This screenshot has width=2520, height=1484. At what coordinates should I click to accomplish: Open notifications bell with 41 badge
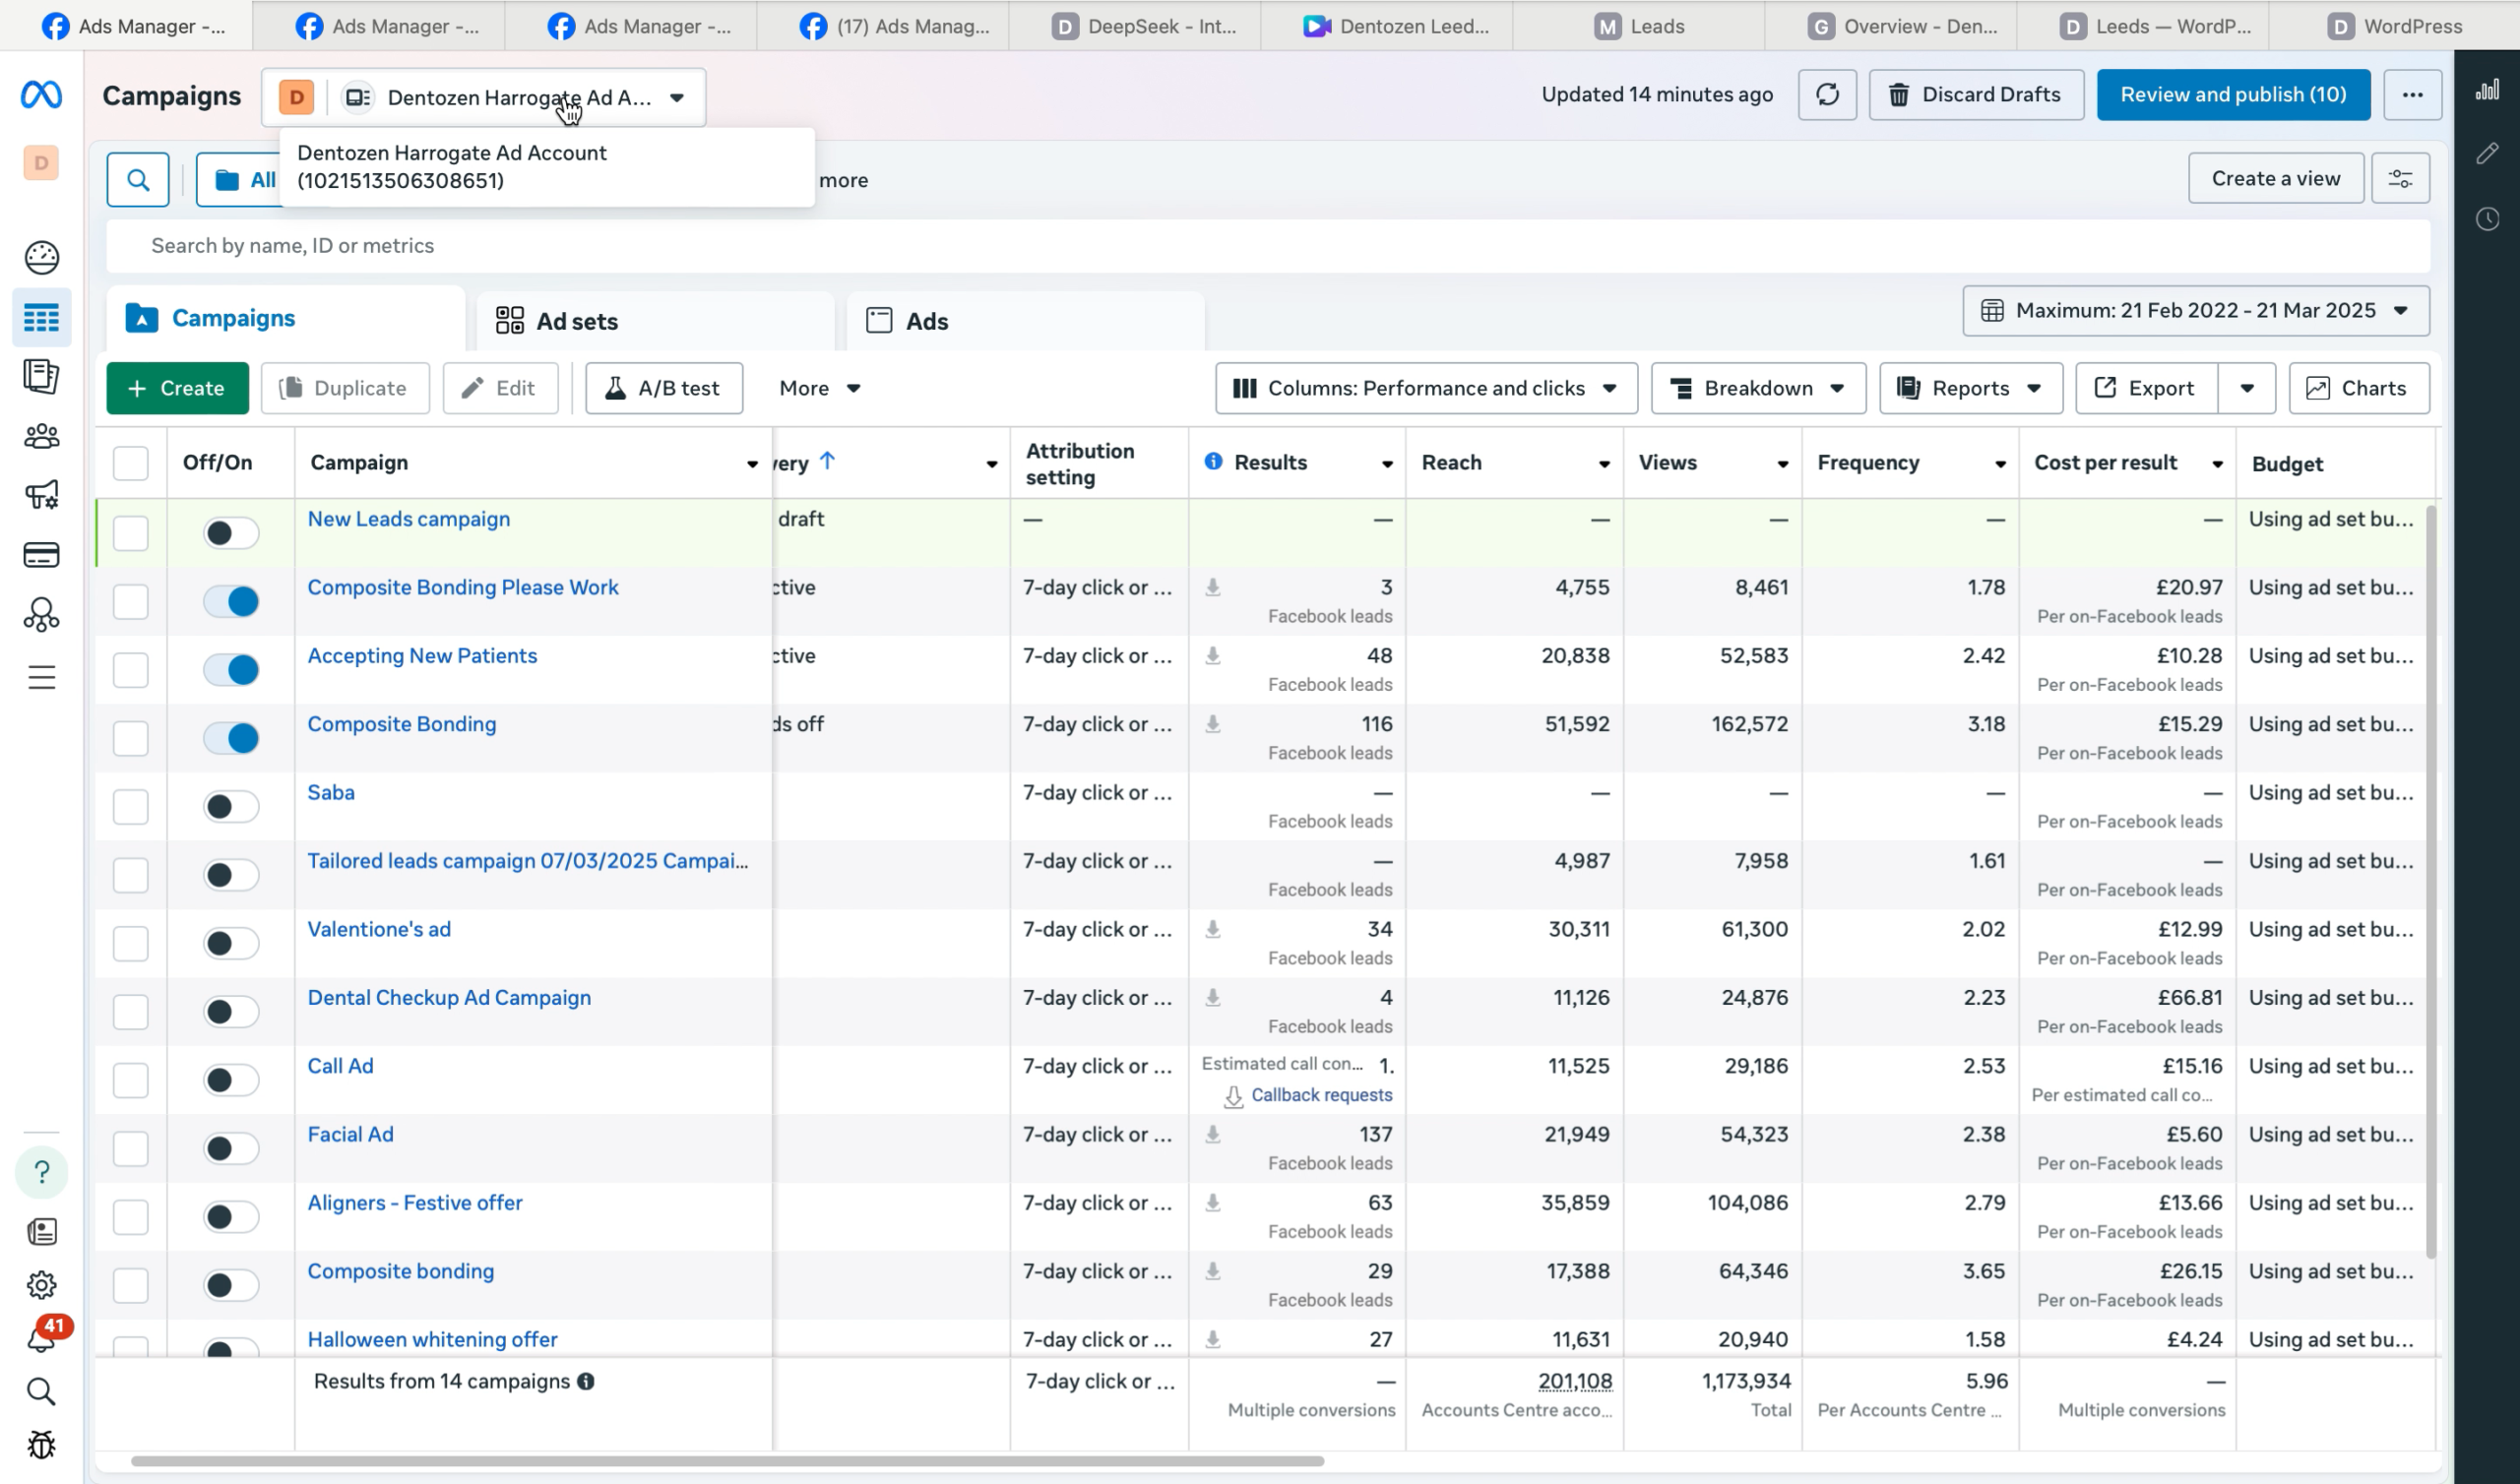[44, 1337]
